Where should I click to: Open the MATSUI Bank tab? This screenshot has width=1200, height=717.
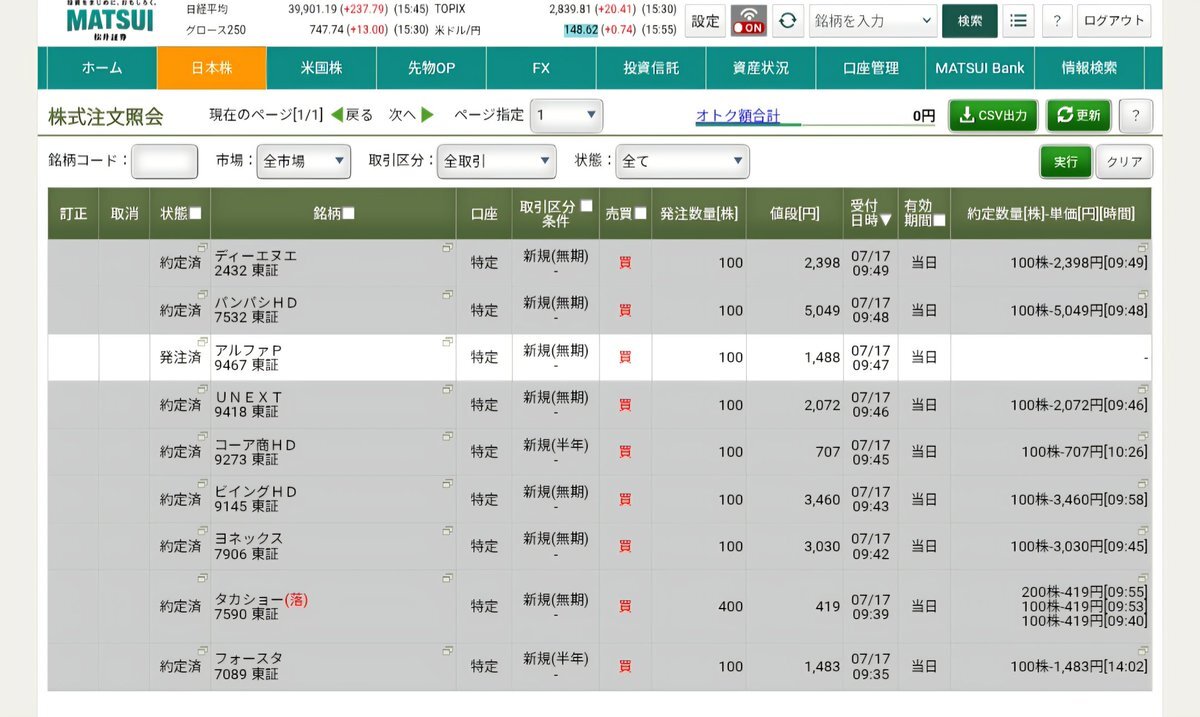coord(980,68)
